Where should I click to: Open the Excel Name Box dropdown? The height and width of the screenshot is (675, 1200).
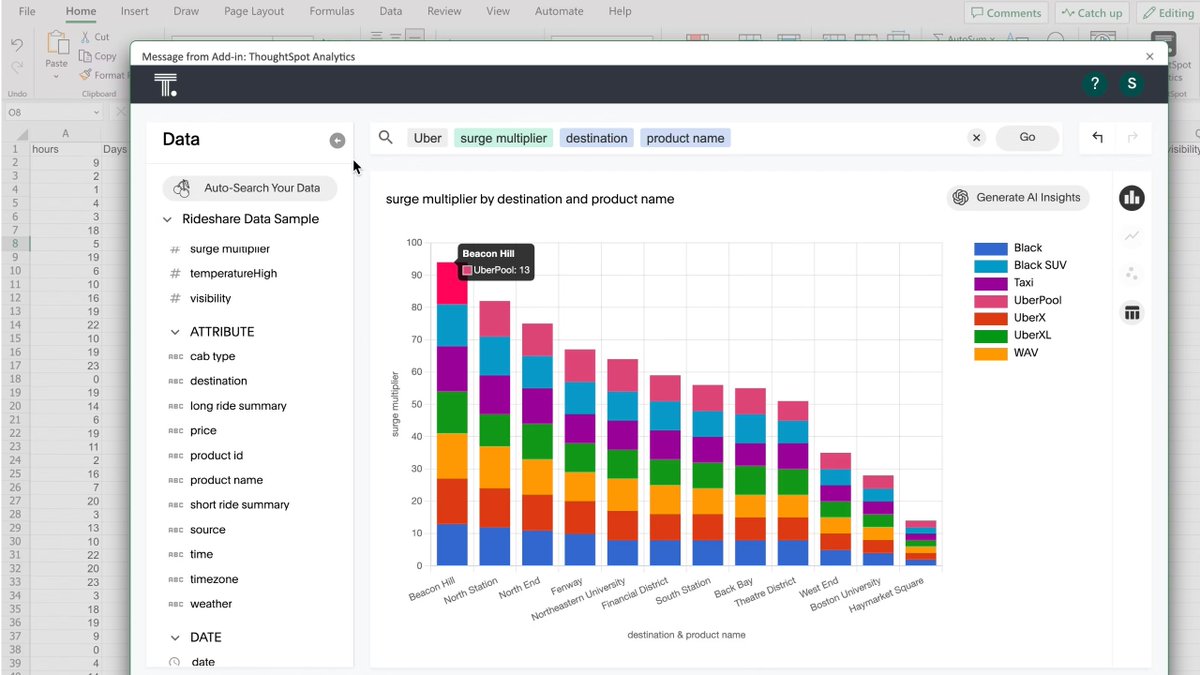tap(96, 113)
